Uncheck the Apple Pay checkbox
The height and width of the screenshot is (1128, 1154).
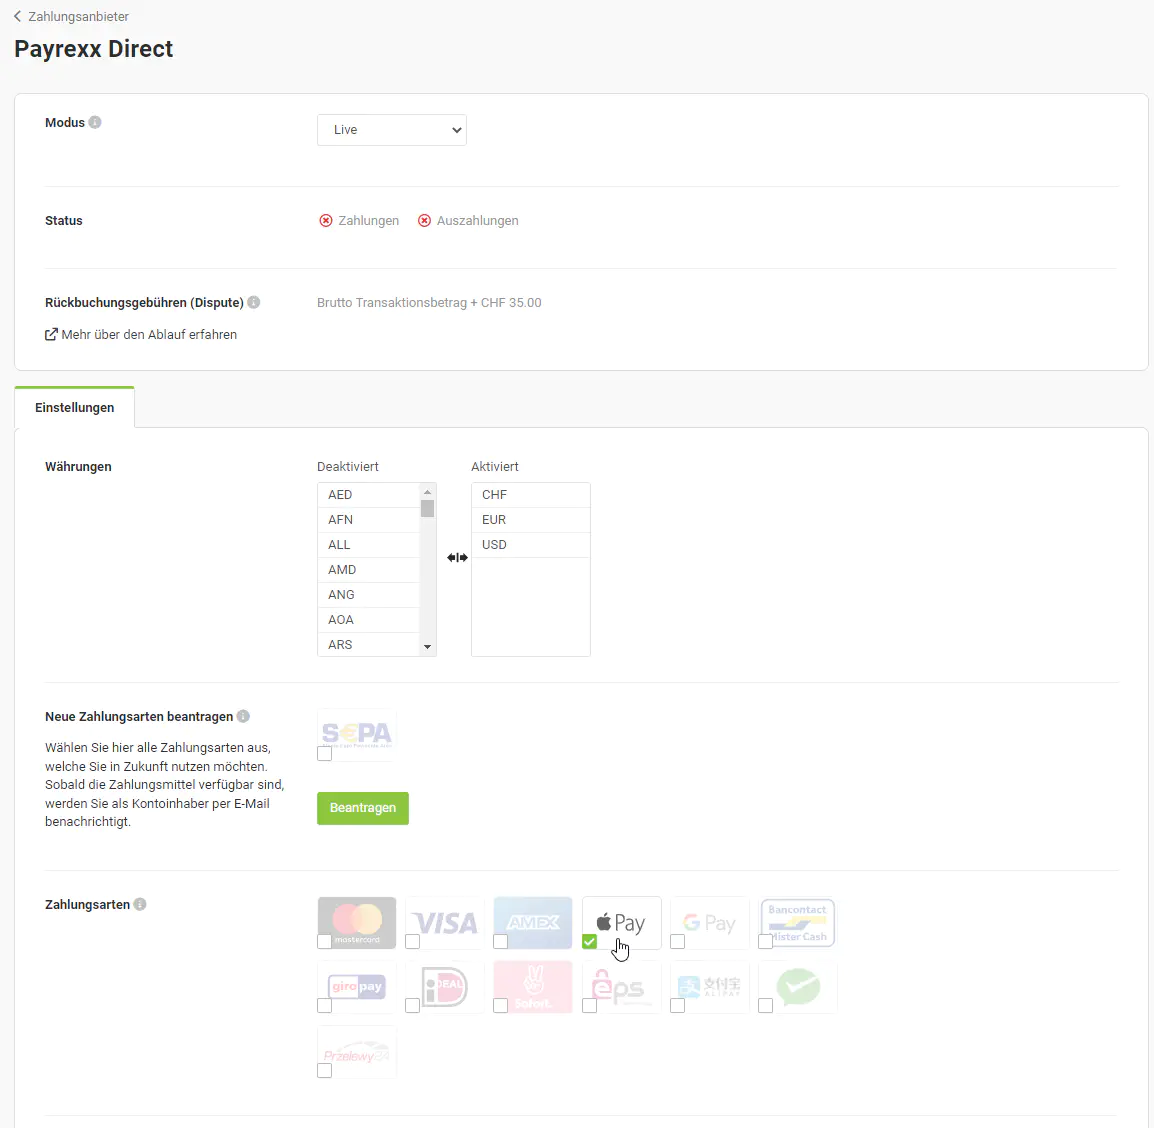(589, 942)
